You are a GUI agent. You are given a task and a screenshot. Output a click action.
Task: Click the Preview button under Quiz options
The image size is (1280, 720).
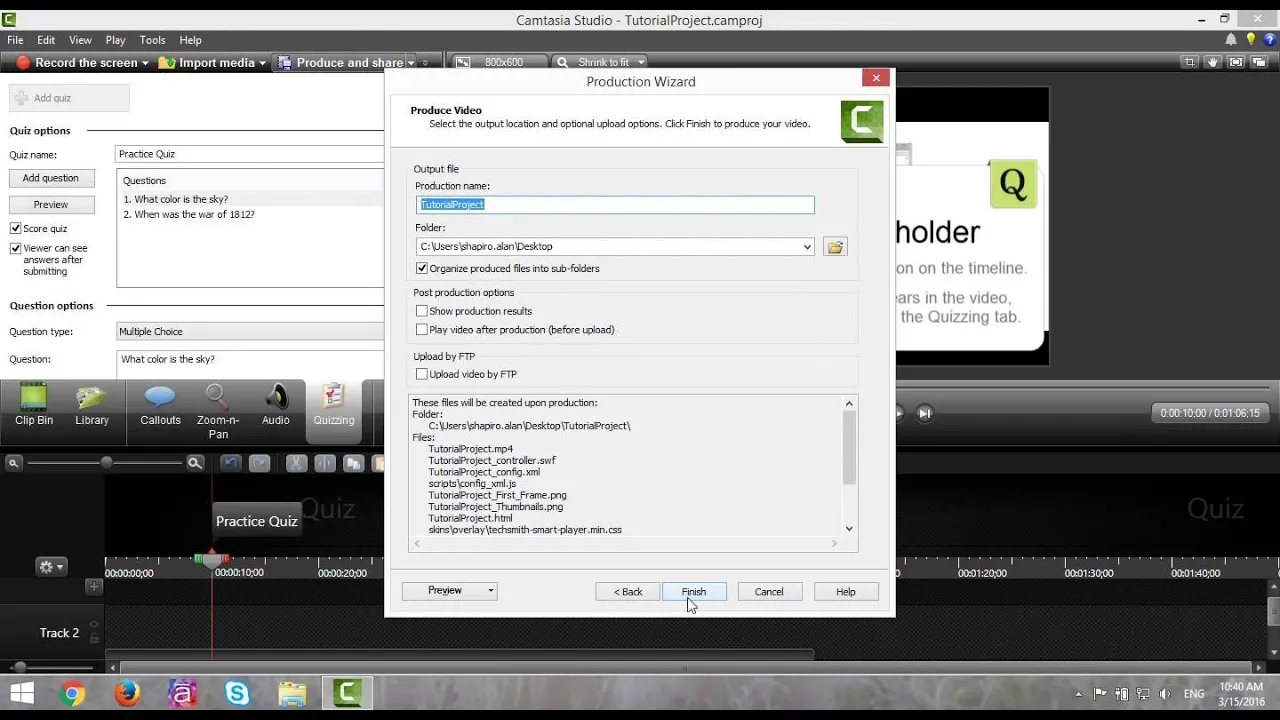coord(51,205)
